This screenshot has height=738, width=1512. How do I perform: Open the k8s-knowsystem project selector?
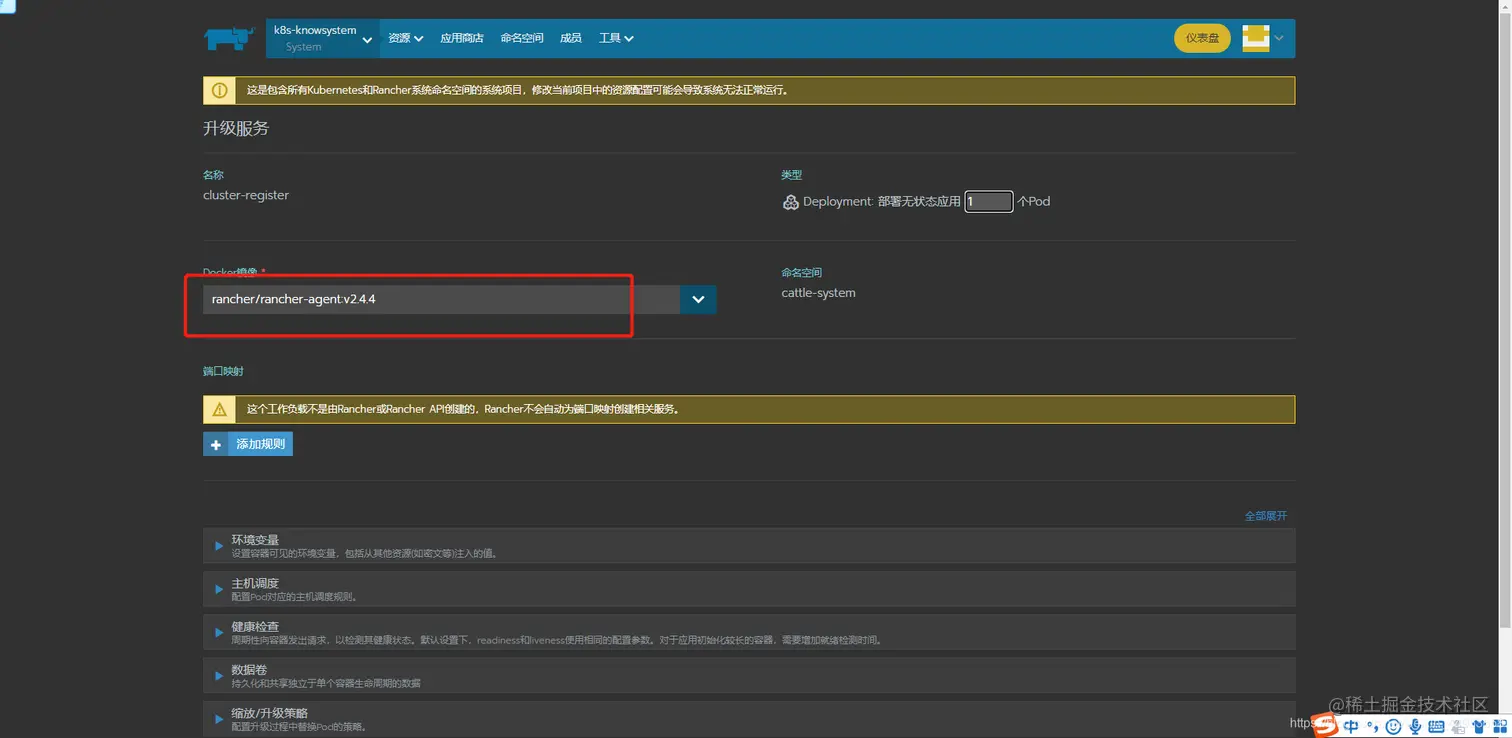323,38
